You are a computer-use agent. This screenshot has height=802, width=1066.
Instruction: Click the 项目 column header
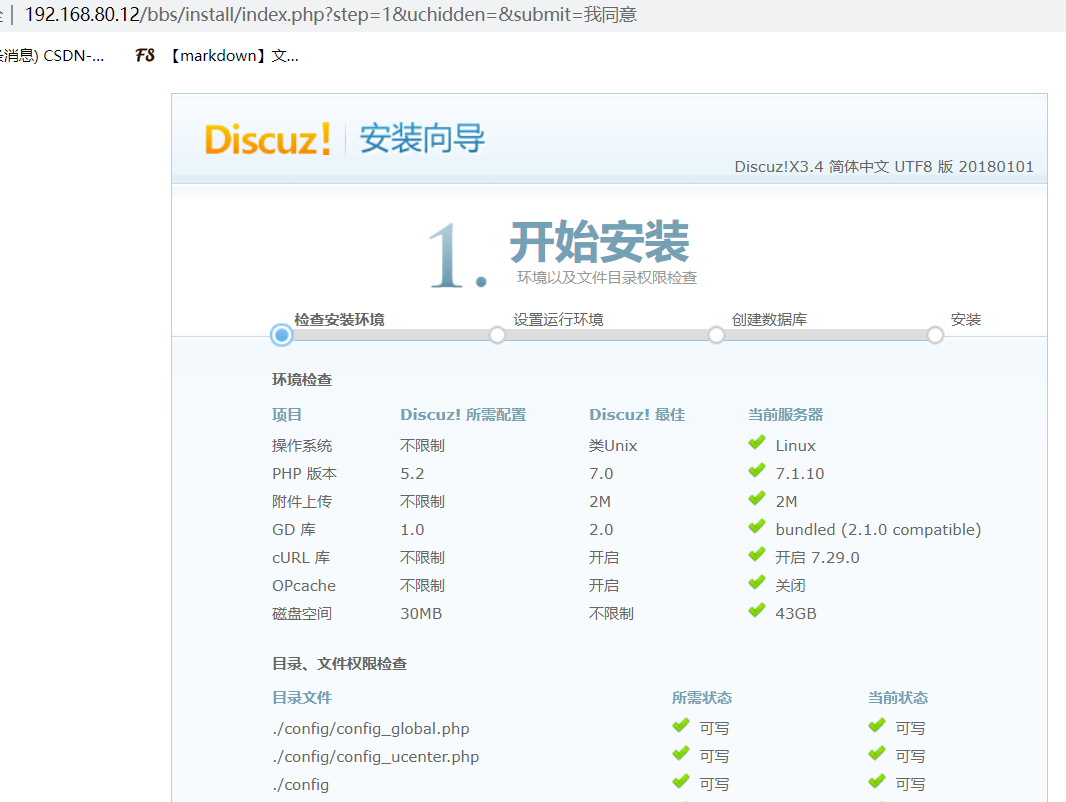pos(287,415)
